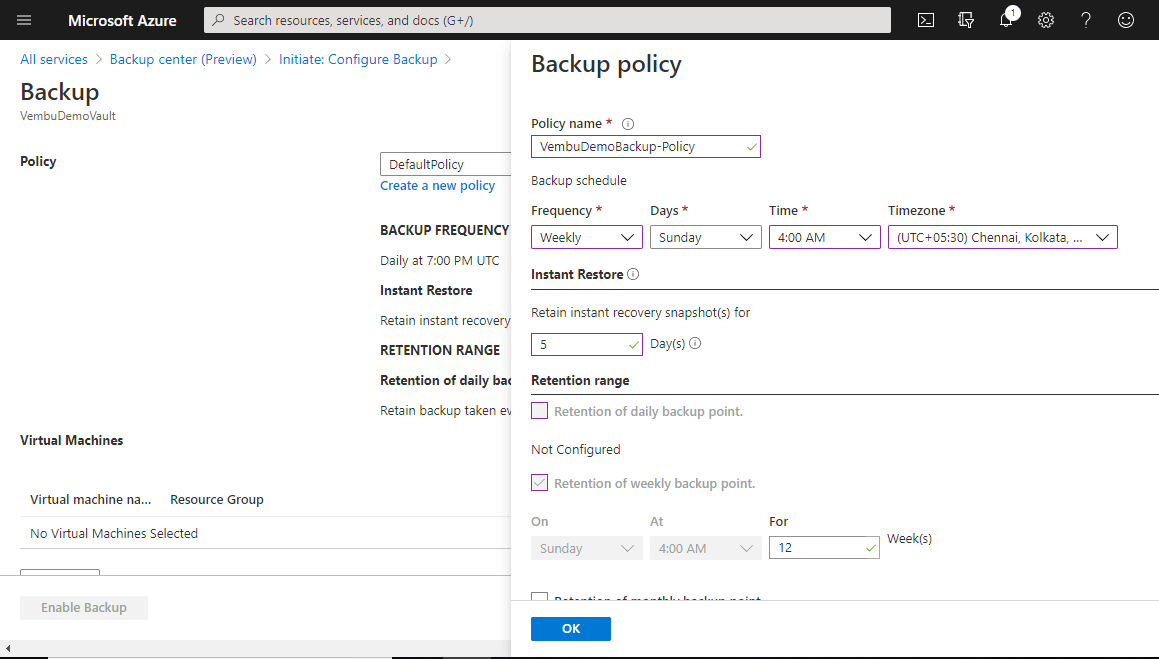Focus the global search box

[x=547, y=20]
